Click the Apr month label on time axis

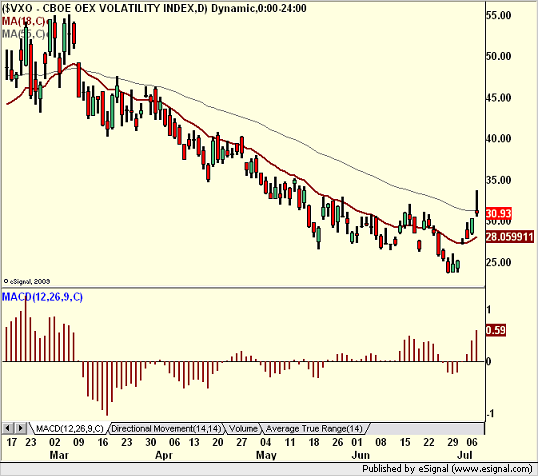(x=163, y=455)
